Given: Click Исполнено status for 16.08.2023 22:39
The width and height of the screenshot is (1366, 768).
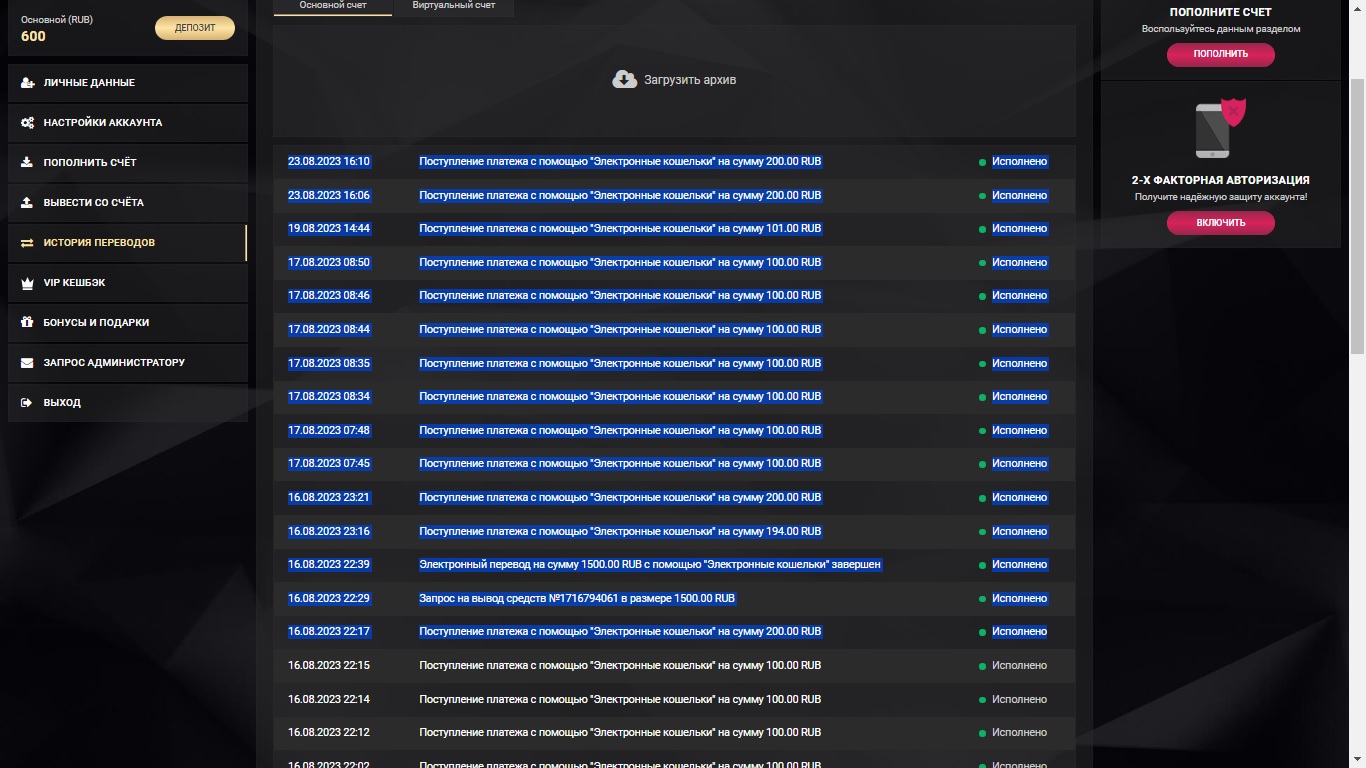Looking at the screenshot, I should pos(1019,565).
